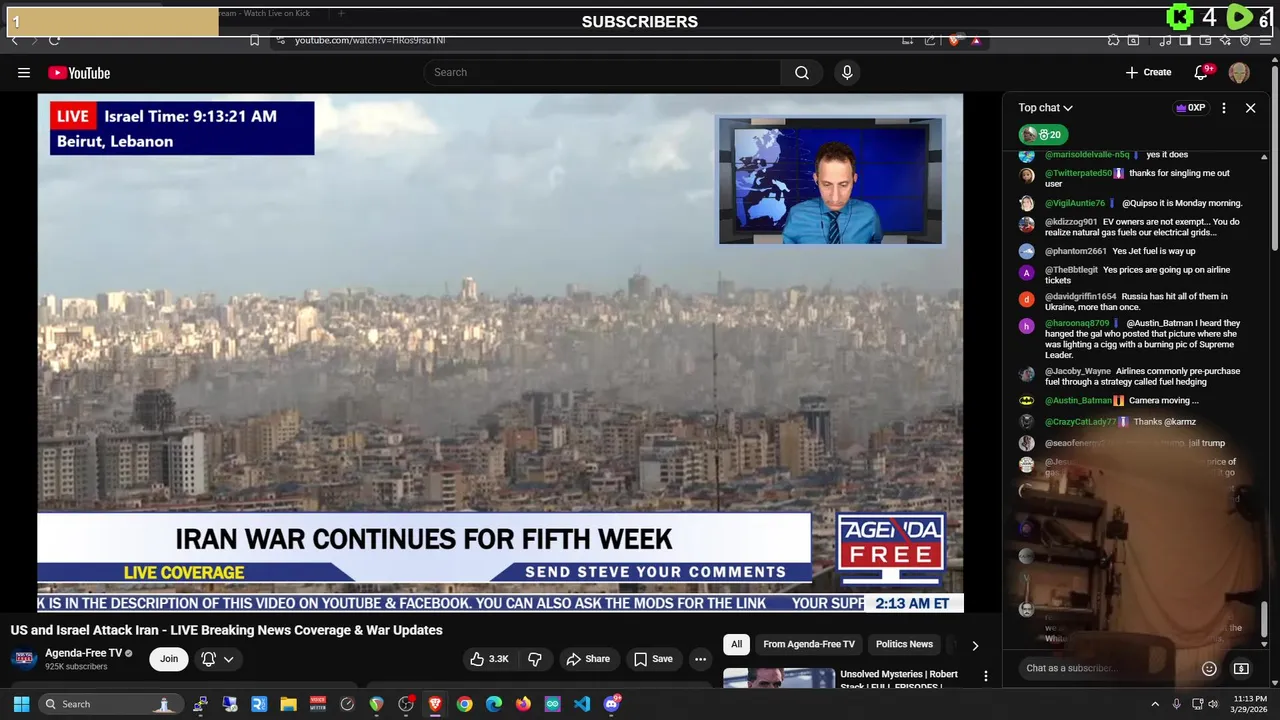Open the media control music-note icon
Viewport: 1280px width, 720px height.
click(x=1165, y=41)
